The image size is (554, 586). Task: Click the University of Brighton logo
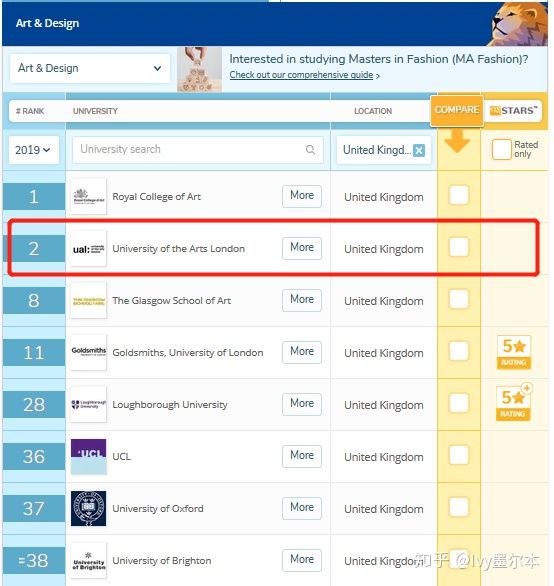coord(89,560)
